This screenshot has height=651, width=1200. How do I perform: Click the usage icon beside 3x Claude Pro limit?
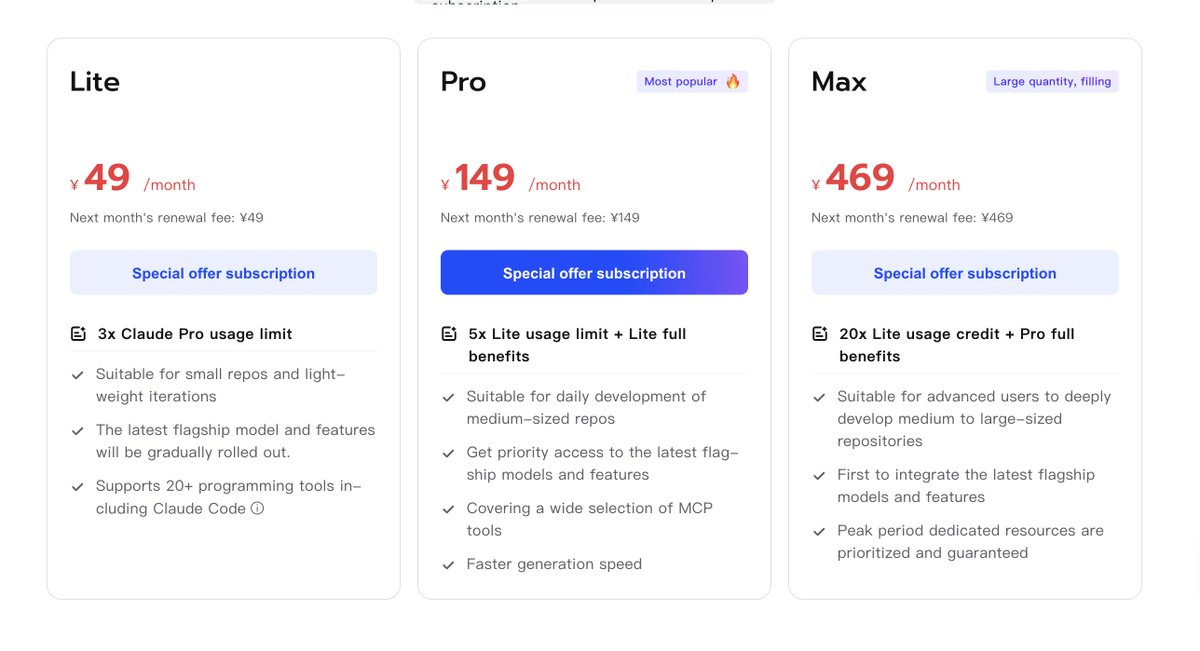[78, 334]
